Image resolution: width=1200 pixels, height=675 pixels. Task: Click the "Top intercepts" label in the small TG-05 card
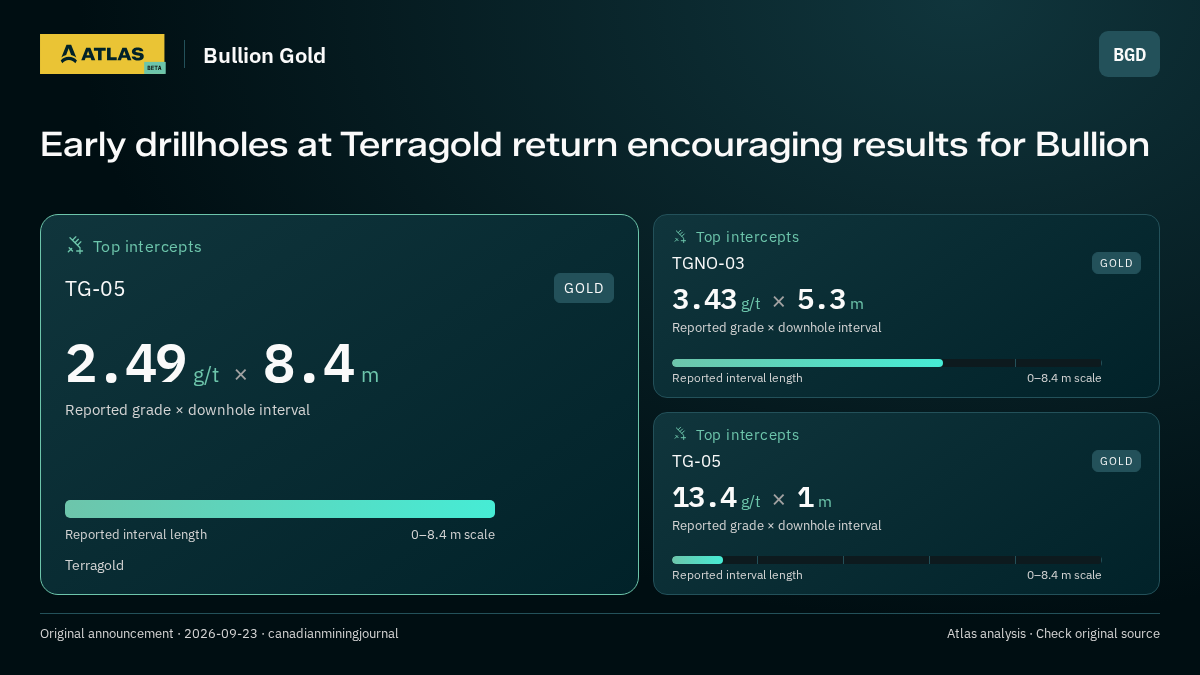coord(747,435)
